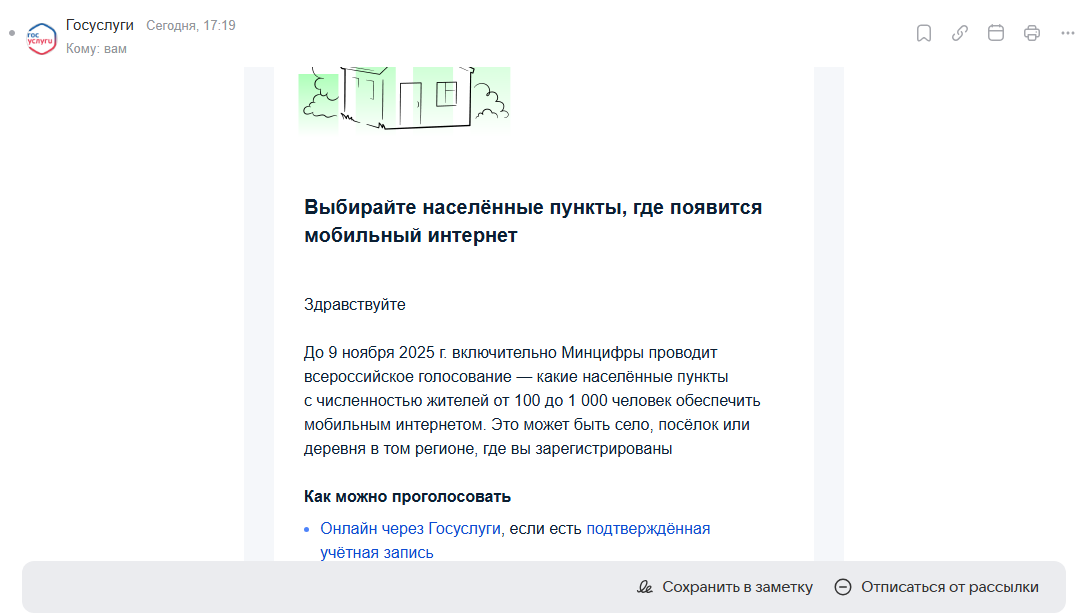The height and width of the screenshot is (616, 1092).
Task: Toggle the unread dot beside sender avatar
Action: click(12, 33)
